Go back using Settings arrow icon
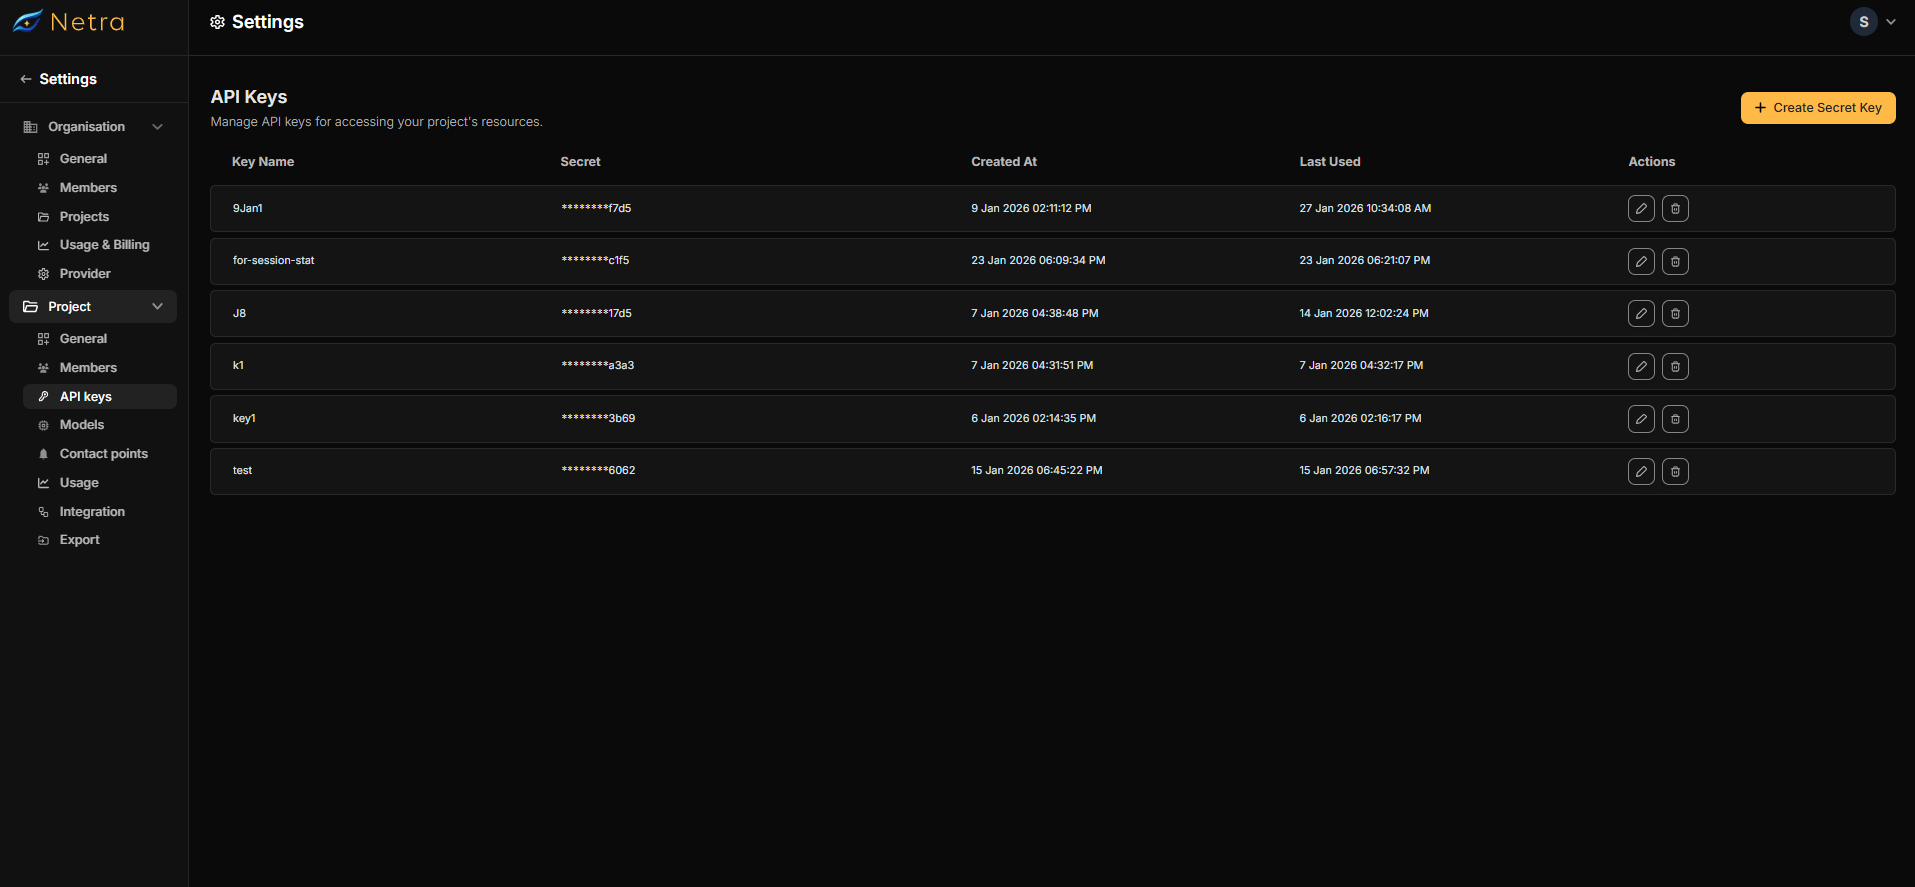 pos(26,79)
